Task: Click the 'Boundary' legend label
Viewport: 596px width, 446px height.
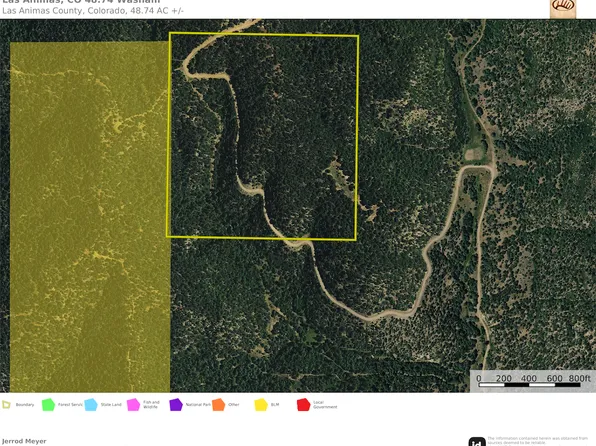Action: pos(25,405)
